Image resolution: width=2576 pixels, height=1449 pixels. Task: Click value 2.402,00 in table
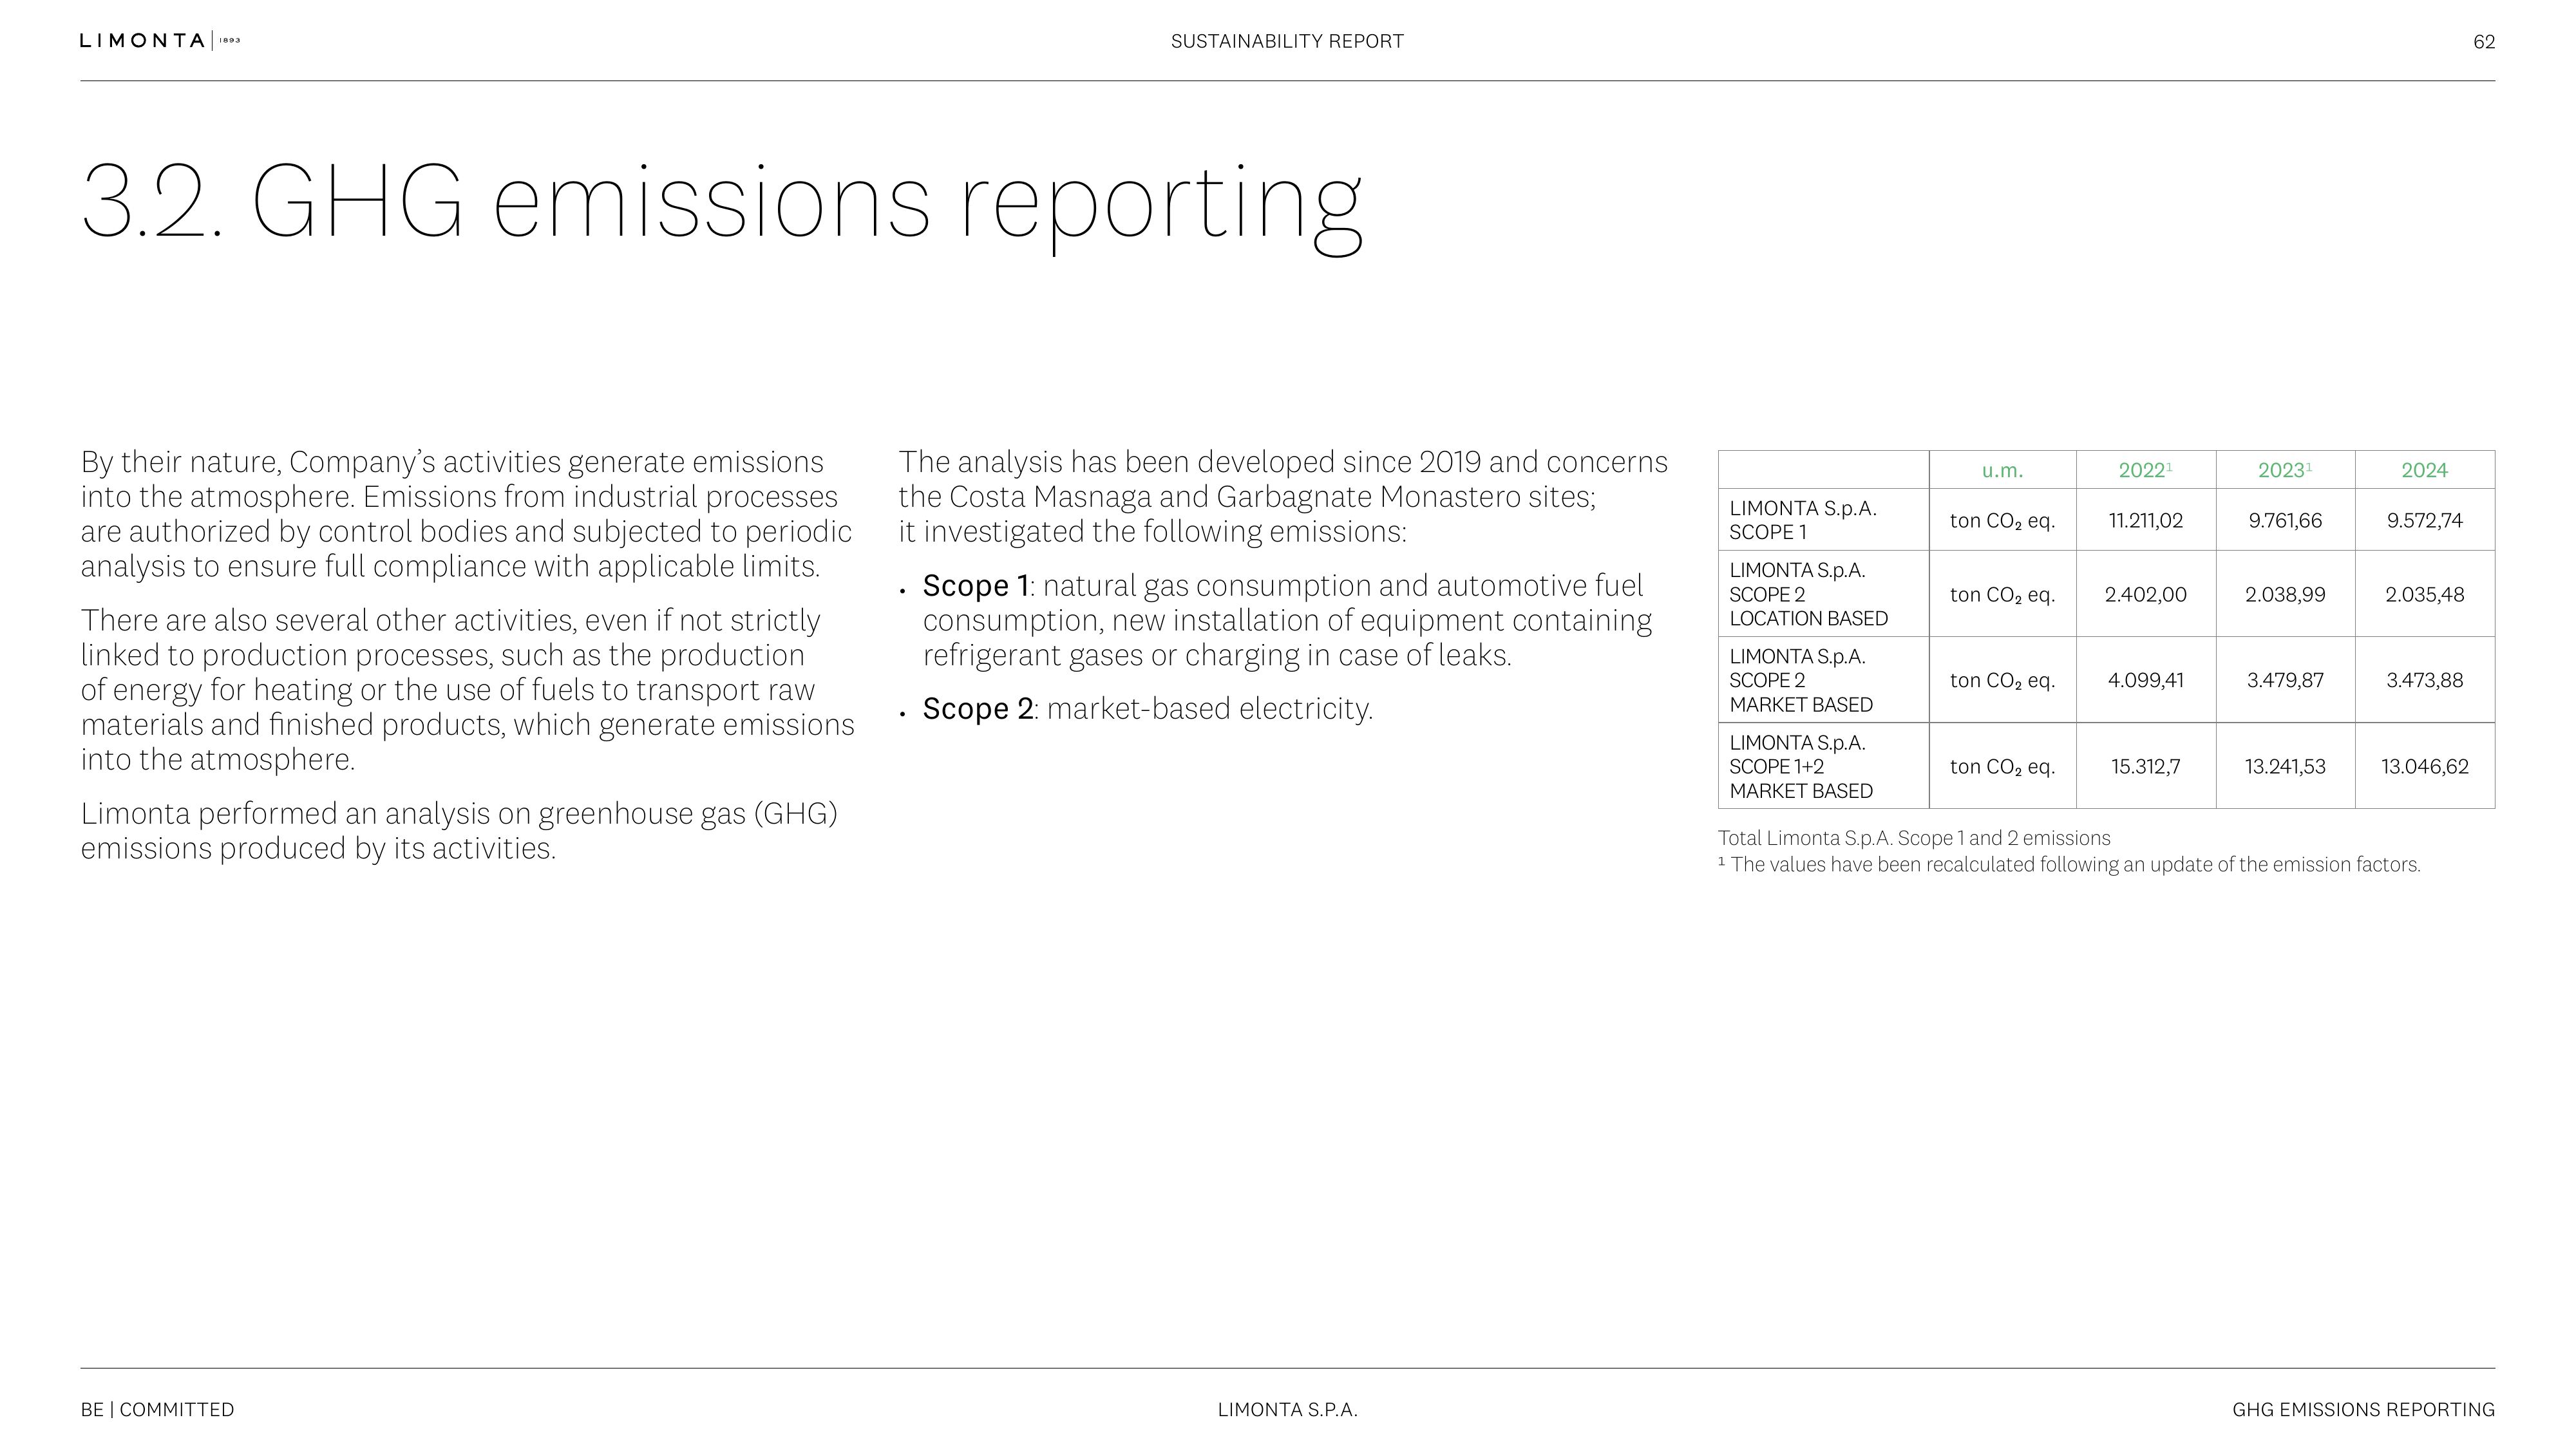click(x=2145, y=594)
